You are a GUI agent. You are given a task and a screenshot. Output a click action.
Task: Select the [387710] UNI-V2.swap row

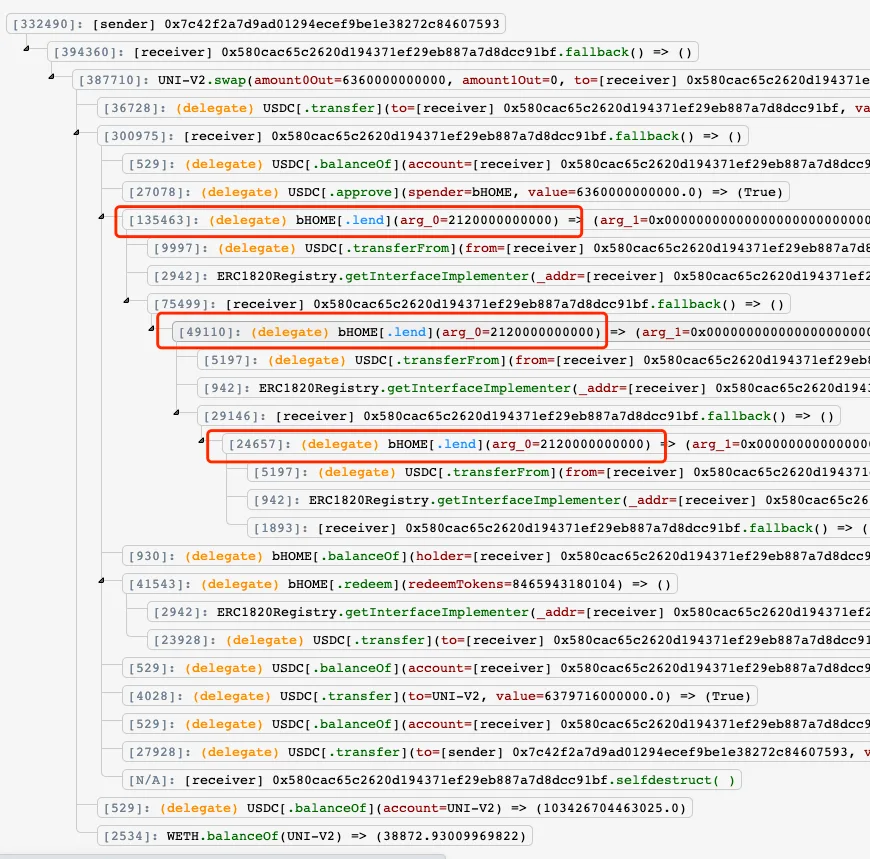tap(471, 80)
